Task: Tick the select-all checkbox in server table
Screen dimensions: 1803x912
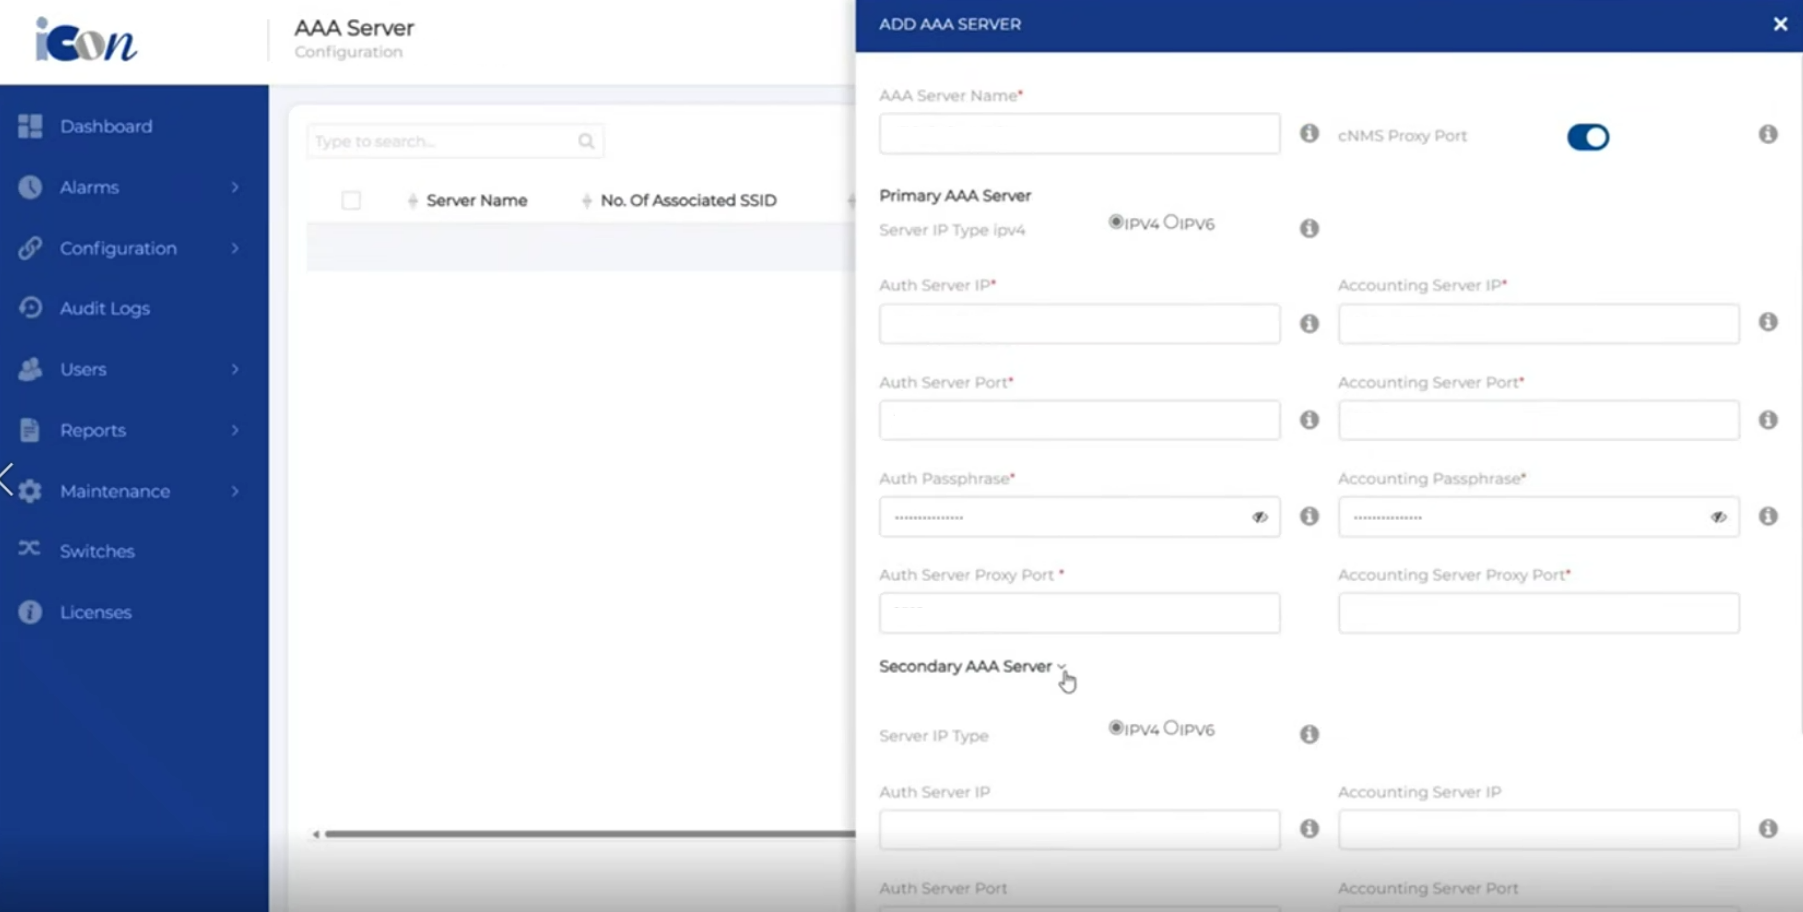Action: point(351,200)
